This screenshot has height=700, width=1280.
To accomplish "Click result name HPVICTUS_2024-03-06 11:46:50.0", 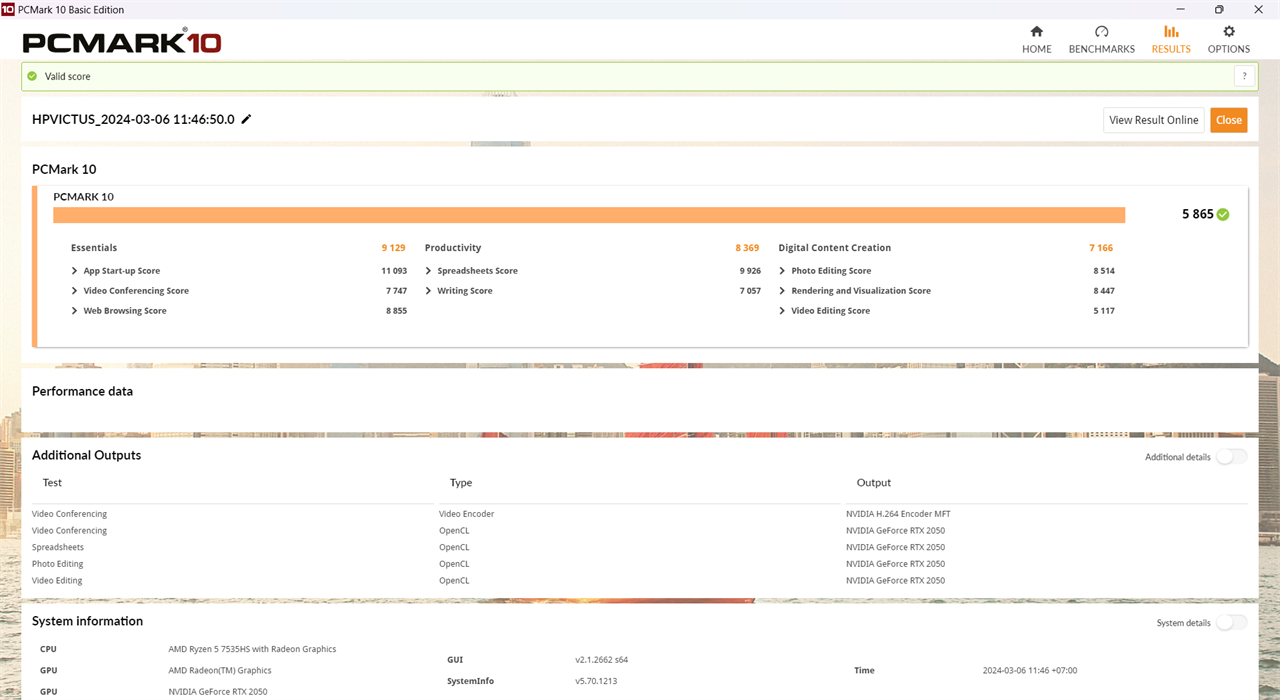I will 133,119.
